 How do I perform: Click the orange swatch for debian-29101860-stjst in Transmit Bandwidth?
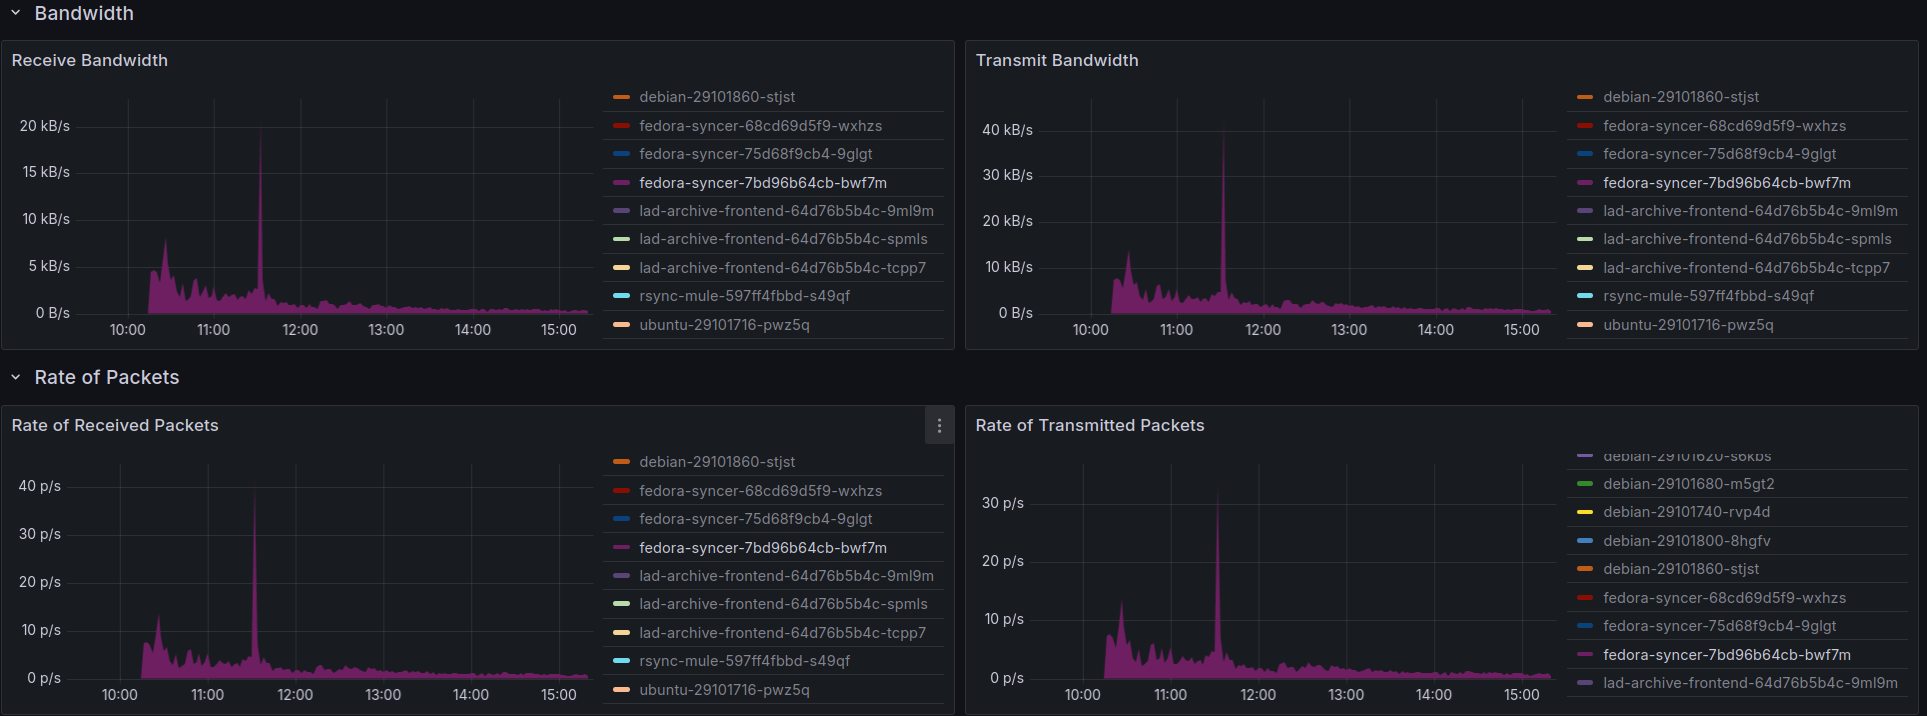pyautogui.click(x=1585, y=97)
